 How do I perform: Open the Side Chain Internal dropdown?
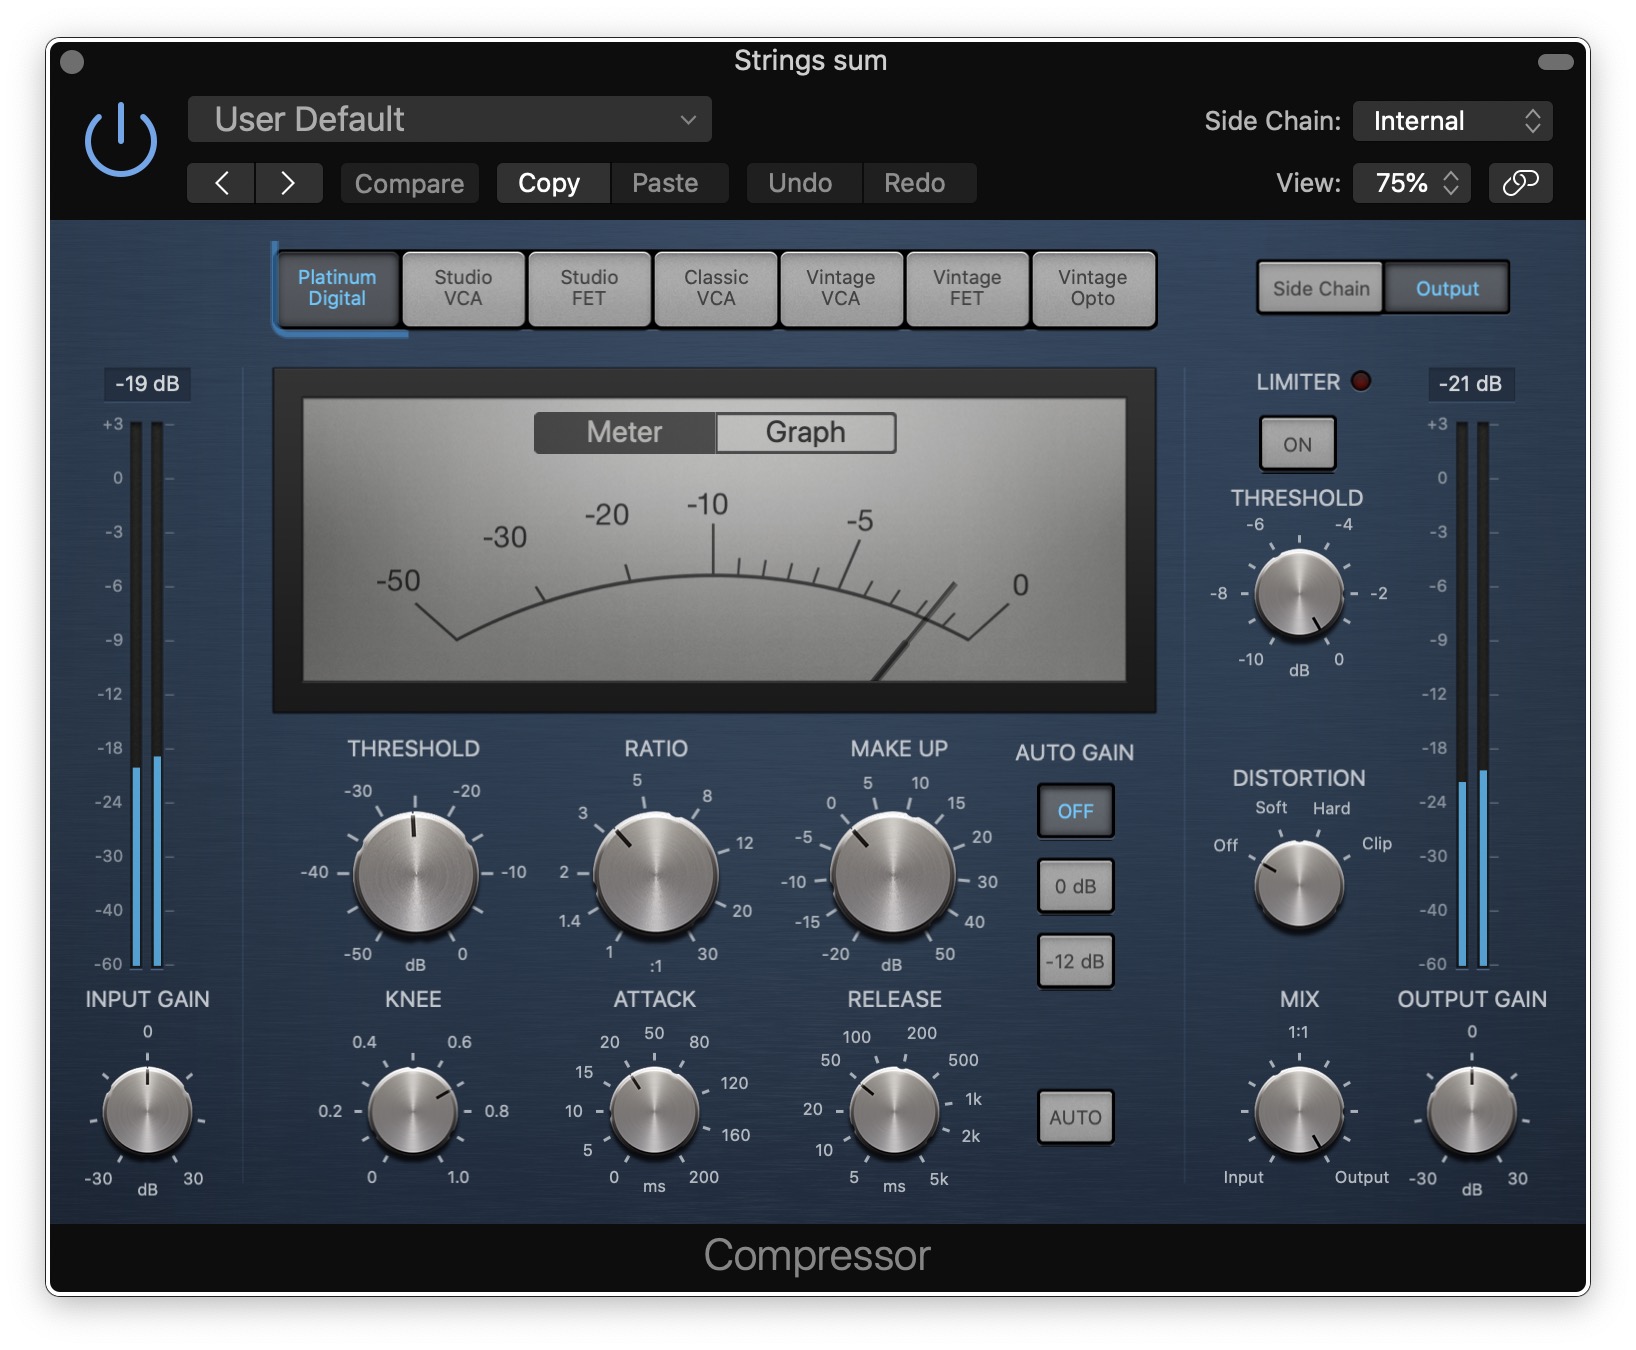tap(1452, 121)
